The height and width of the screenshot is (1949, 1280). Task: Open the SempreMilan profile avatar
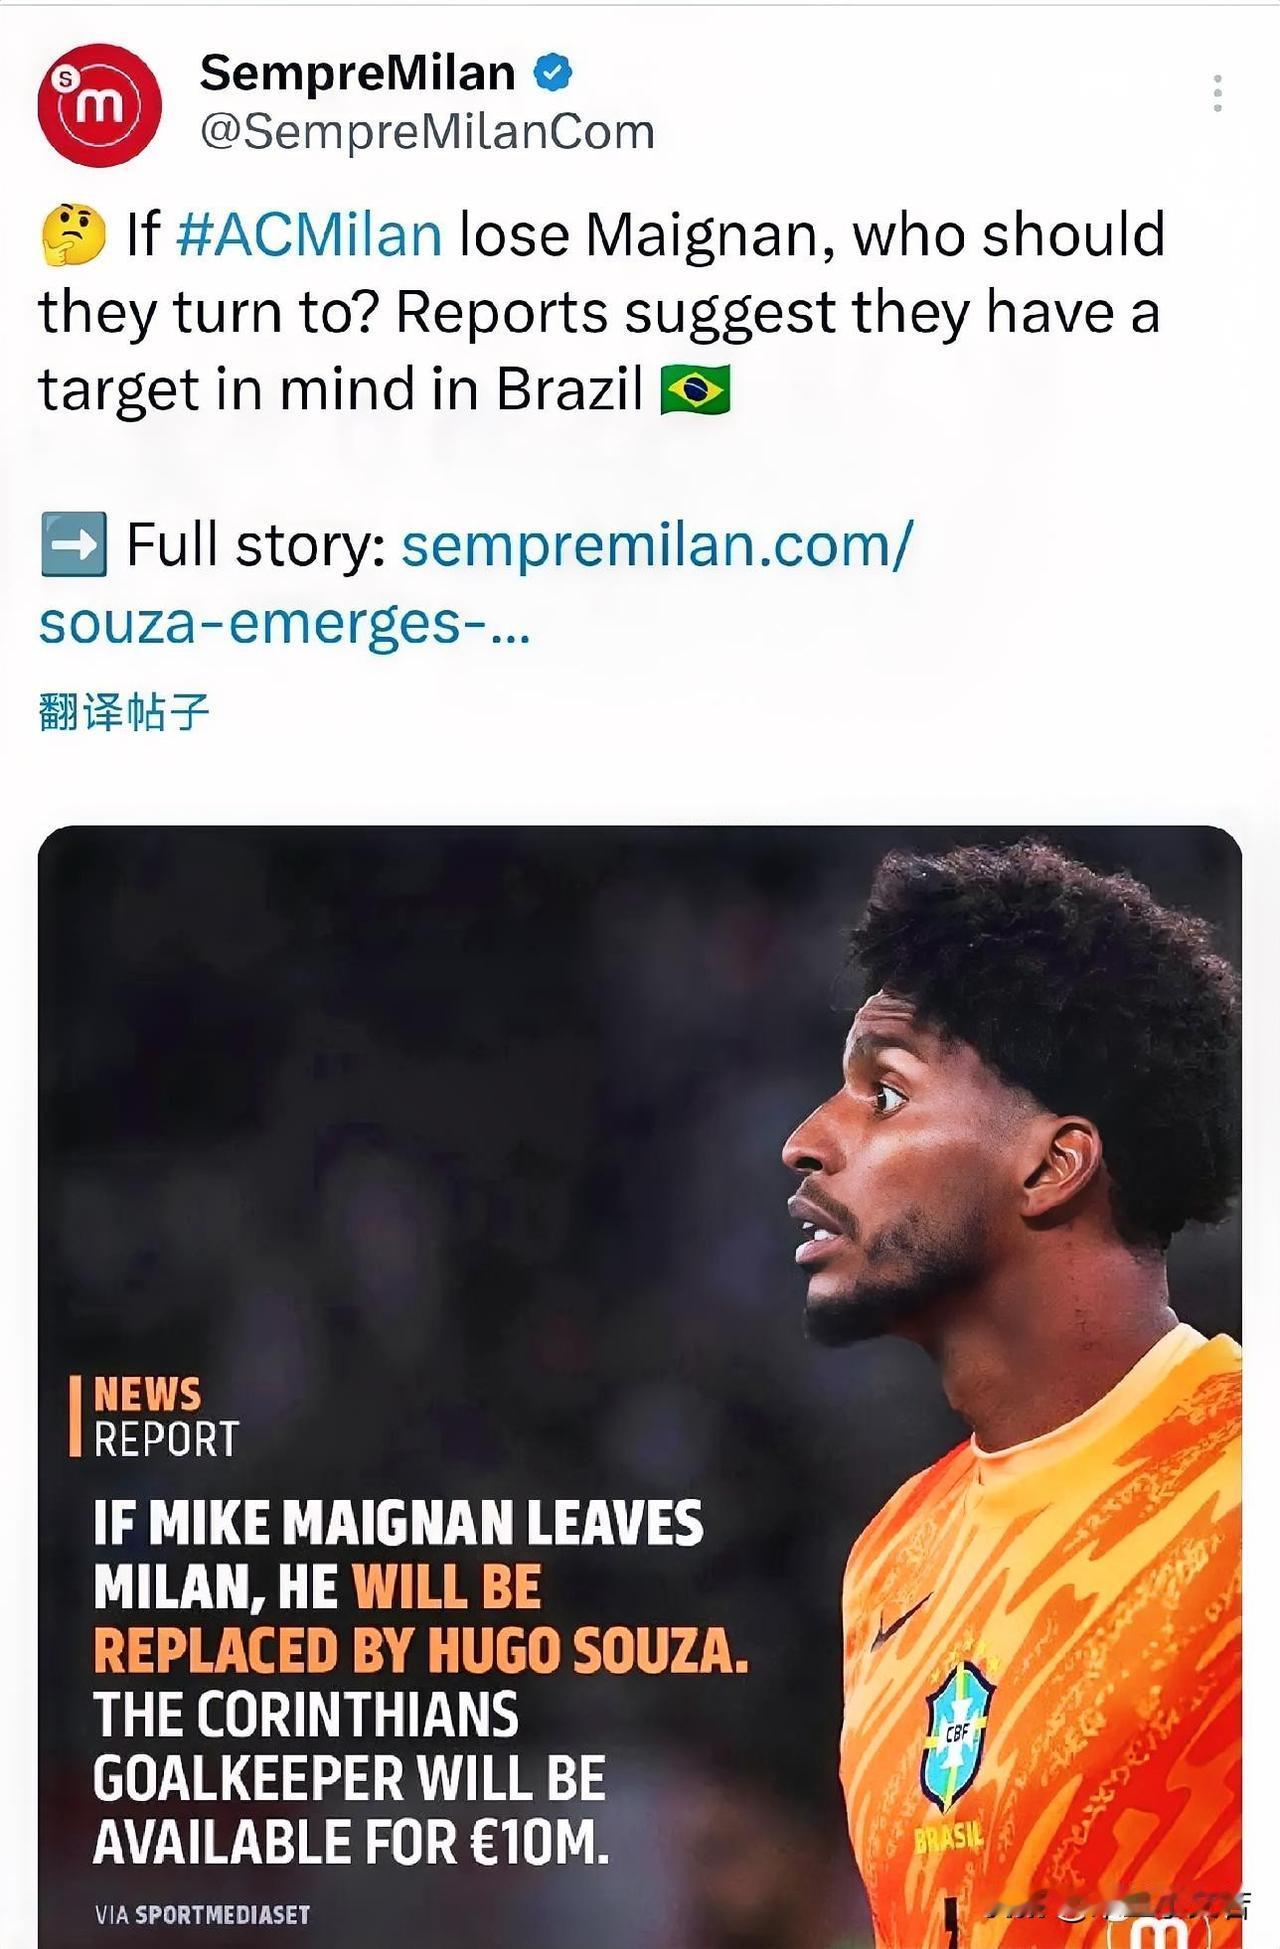point(99,104)
